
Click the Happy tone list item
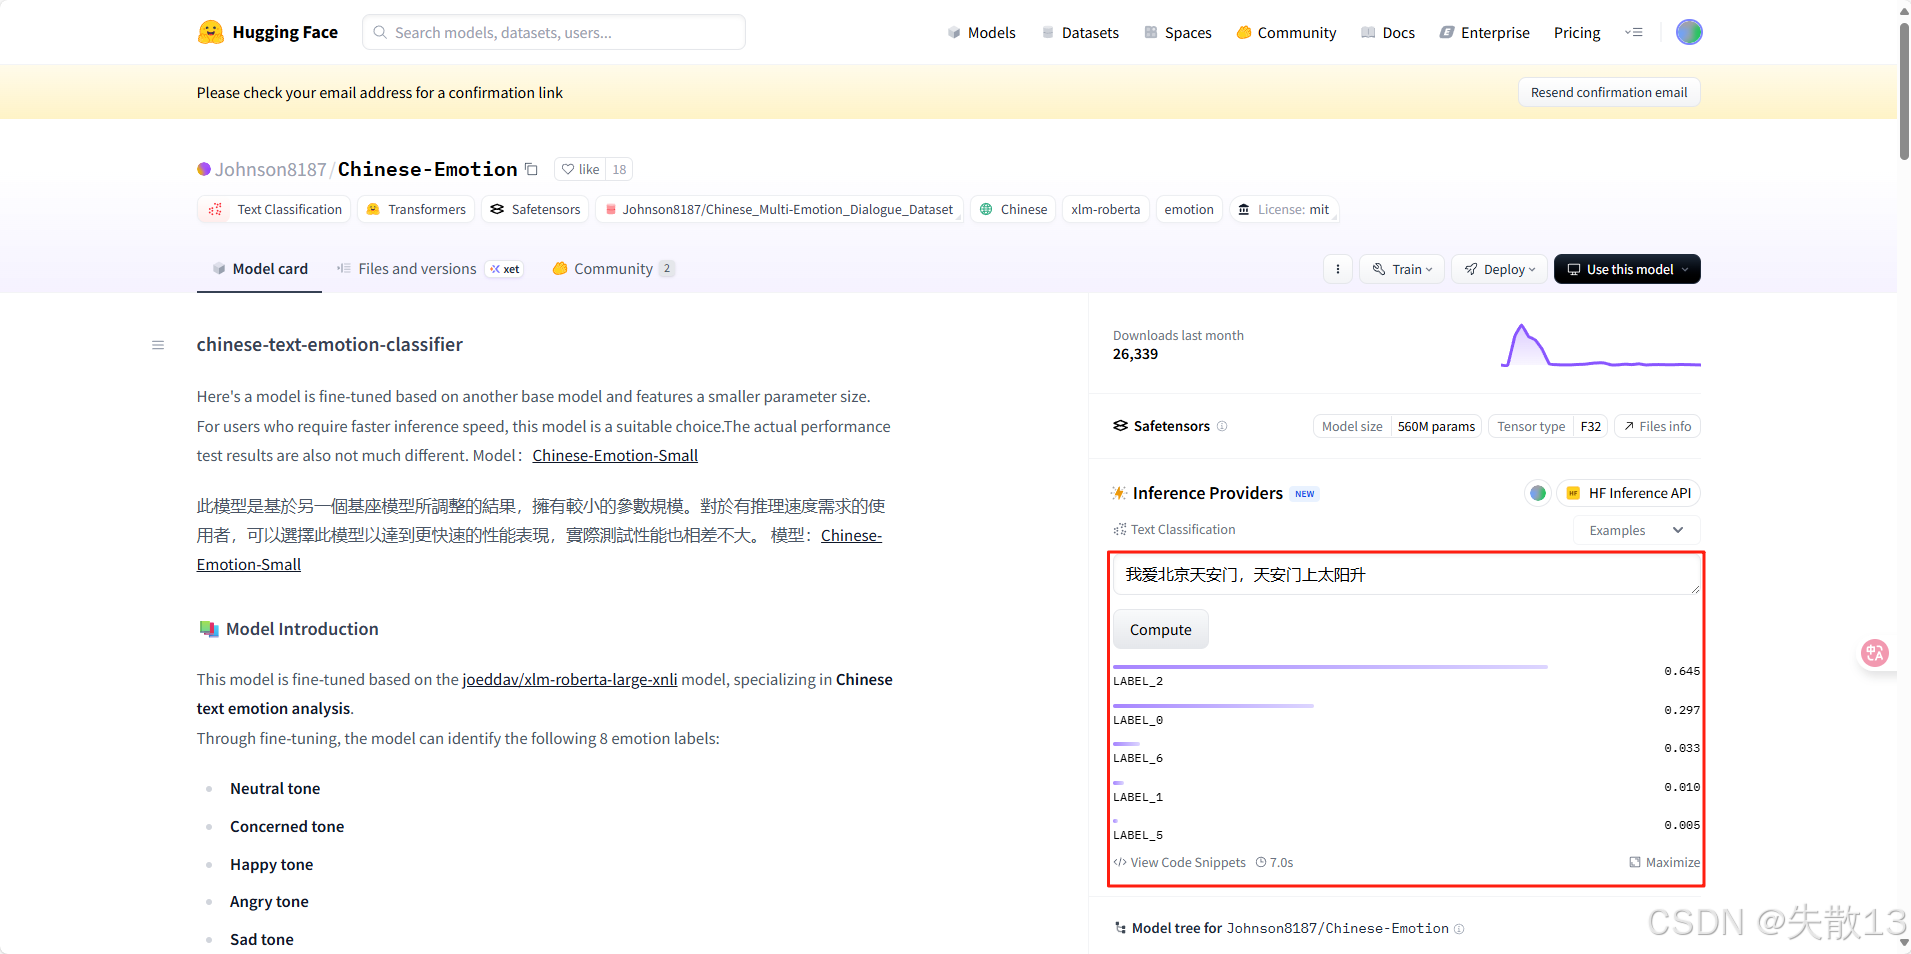point(271,865)
